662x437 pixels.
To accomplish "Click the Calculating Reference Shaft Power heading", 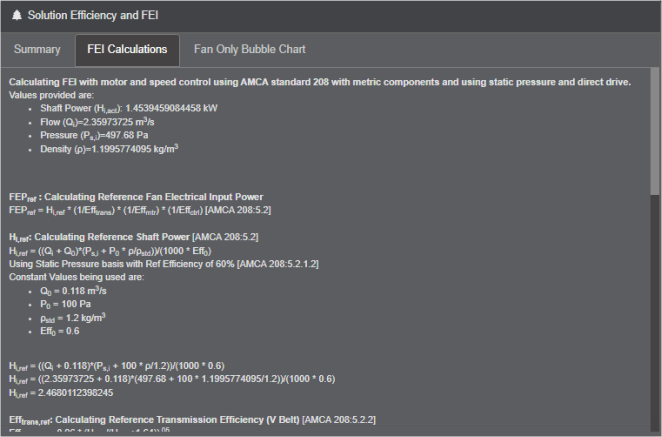I will click(133, 237).
